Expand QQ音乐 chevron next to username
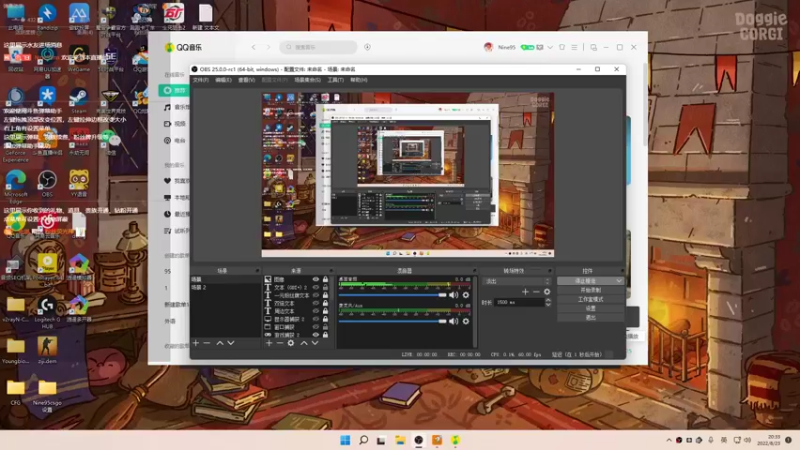 [550, 47]
